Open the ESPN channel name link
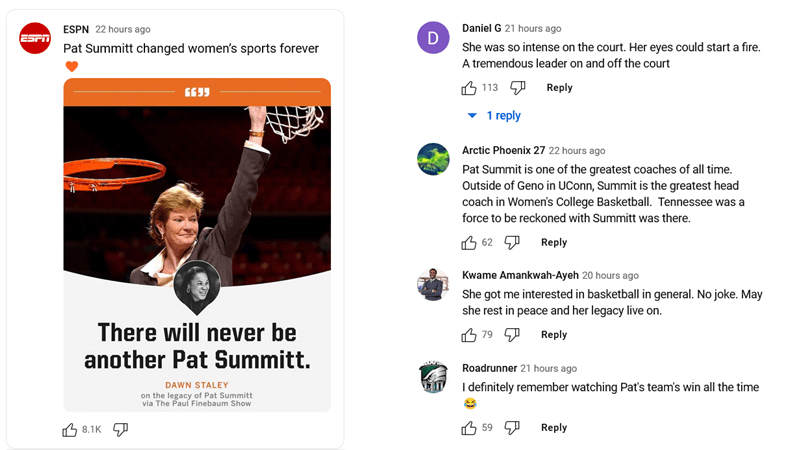 [75, 30]
